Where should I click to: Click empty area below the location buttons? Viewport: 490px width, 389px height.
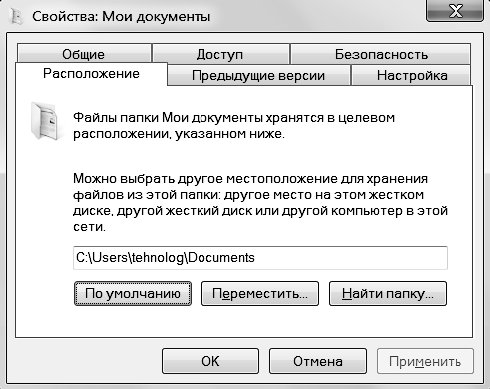coord(260,321)
